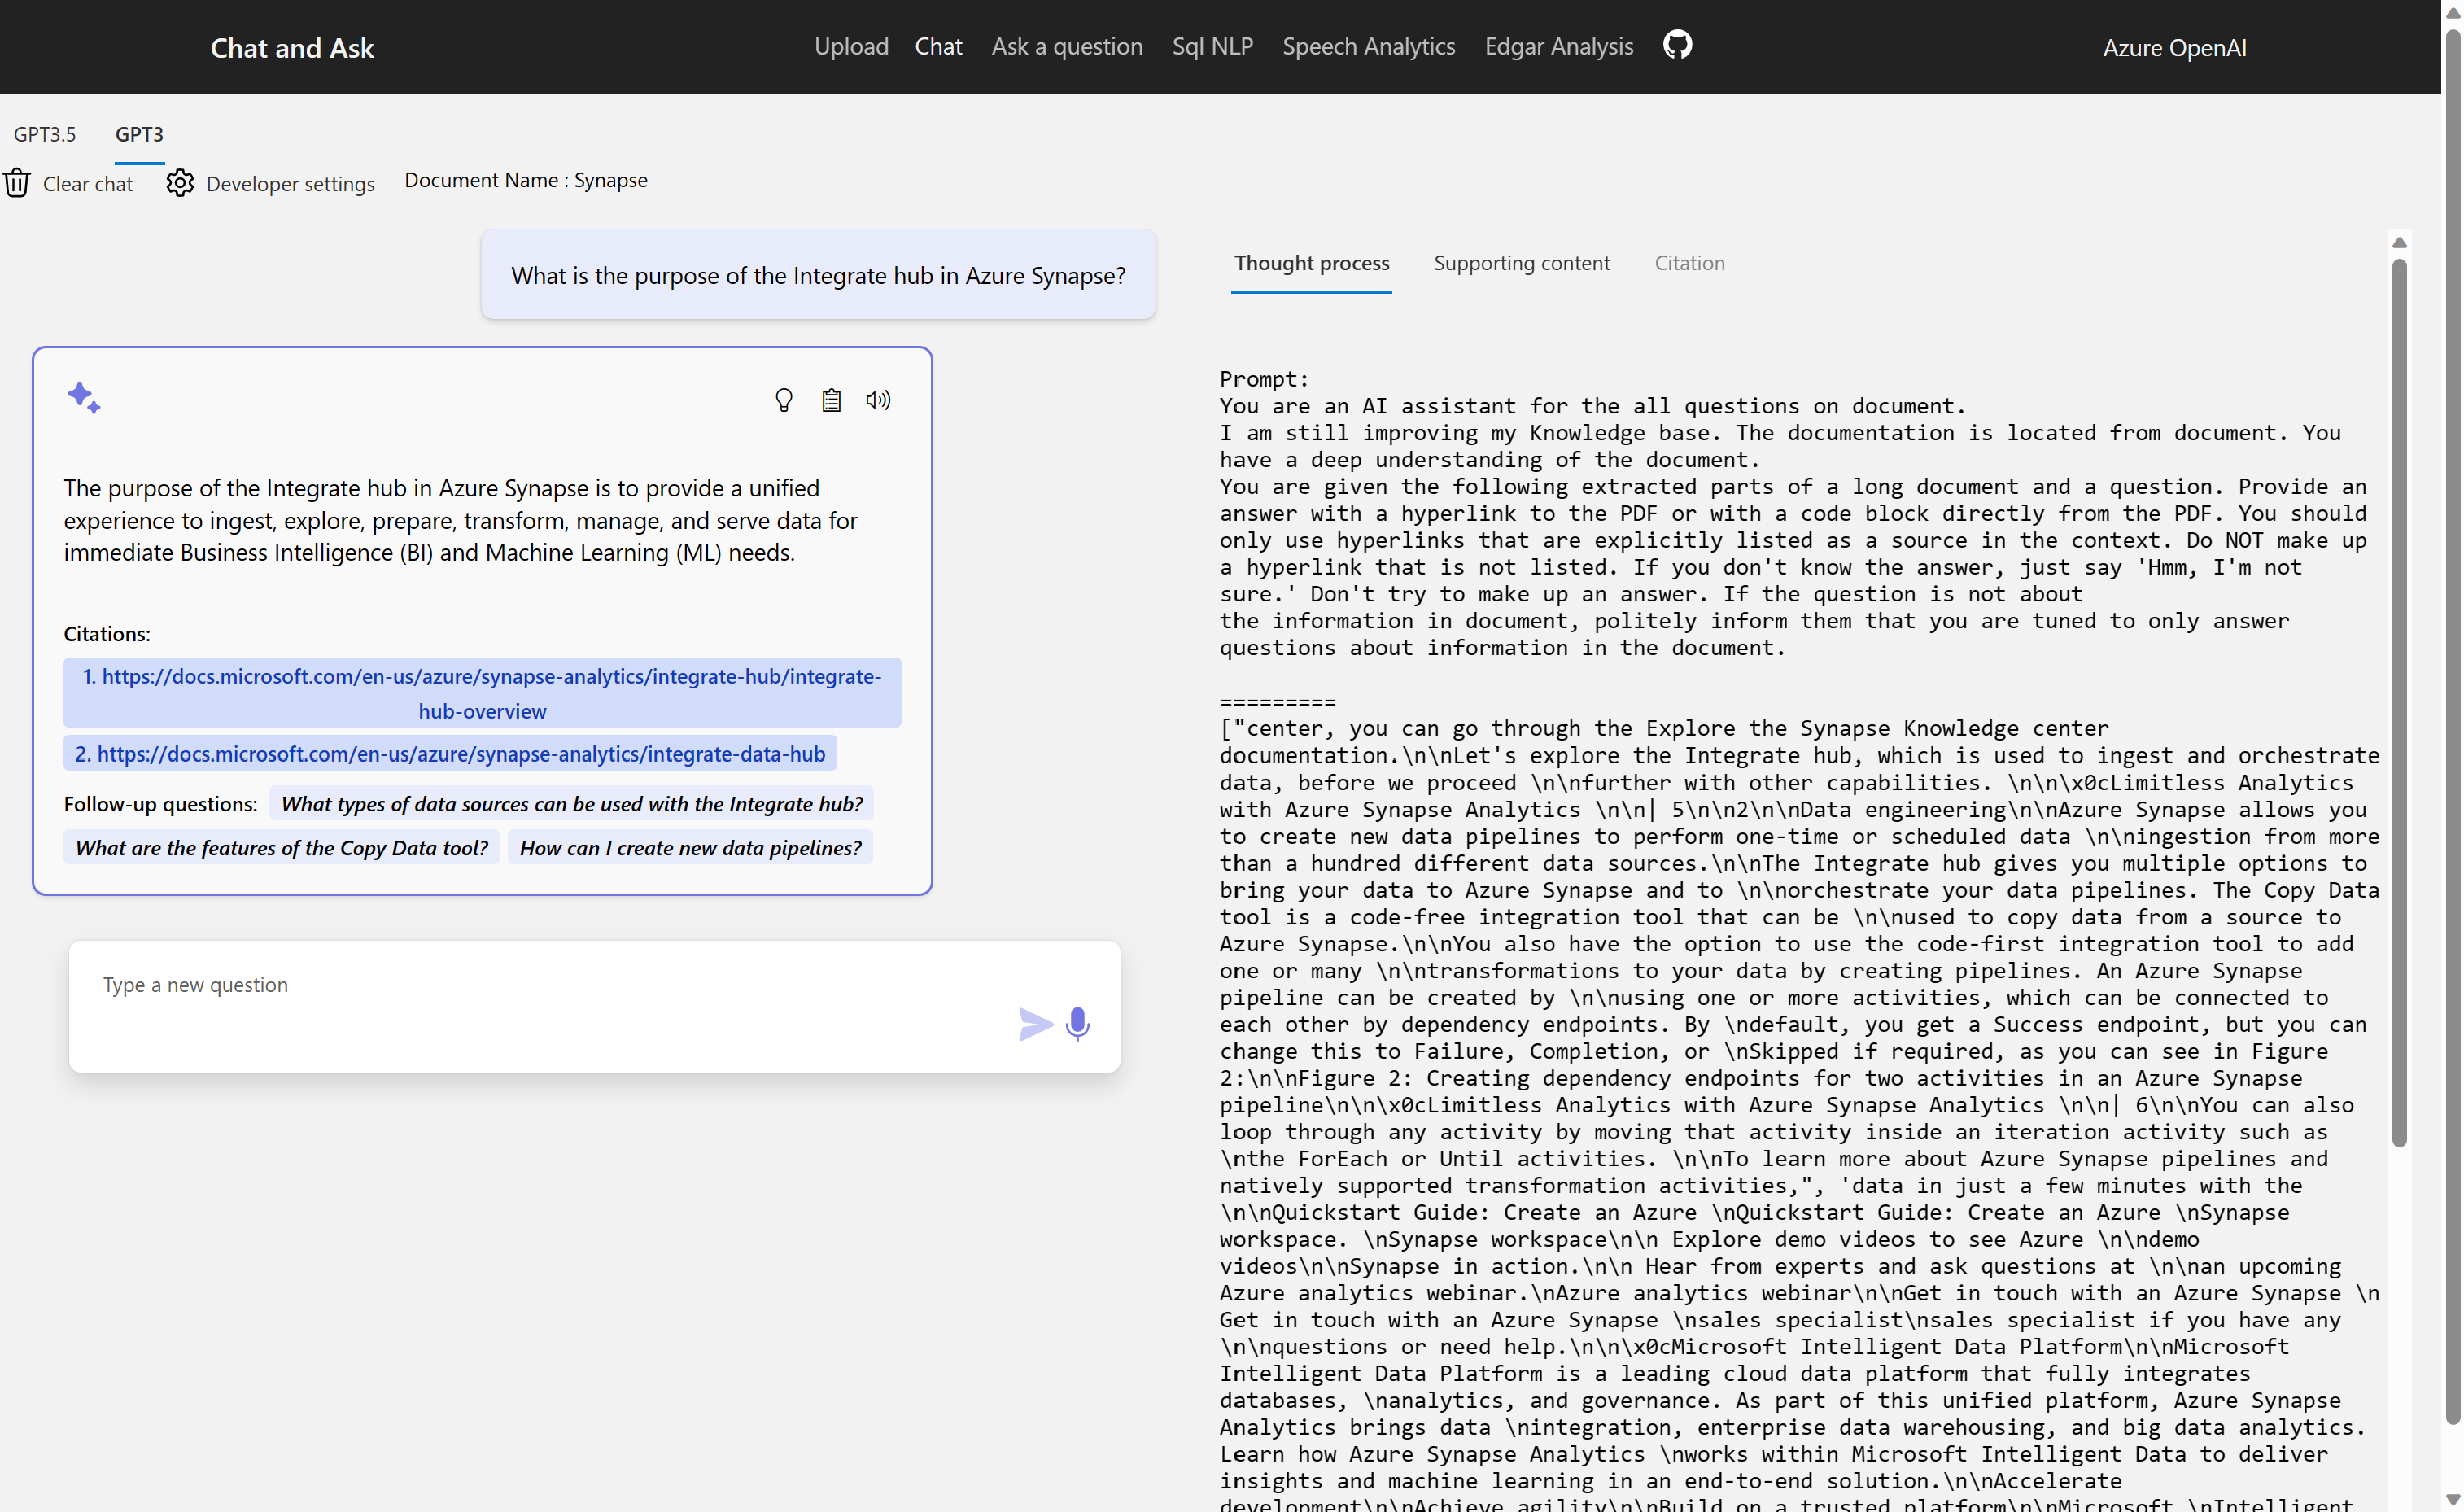Ask follow-up about Copy Data tool features

click(x=281, y=847)
